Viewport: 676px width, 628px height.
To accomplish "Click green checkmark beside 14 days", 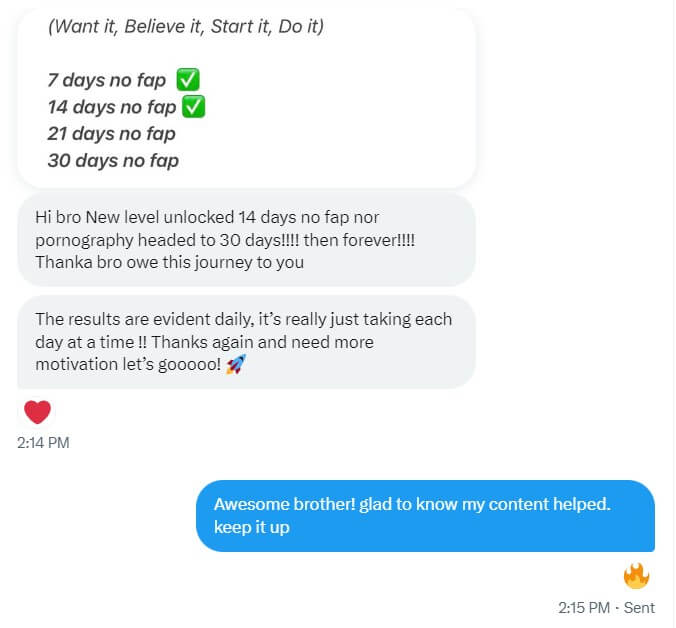I will [x=194, y=107].
